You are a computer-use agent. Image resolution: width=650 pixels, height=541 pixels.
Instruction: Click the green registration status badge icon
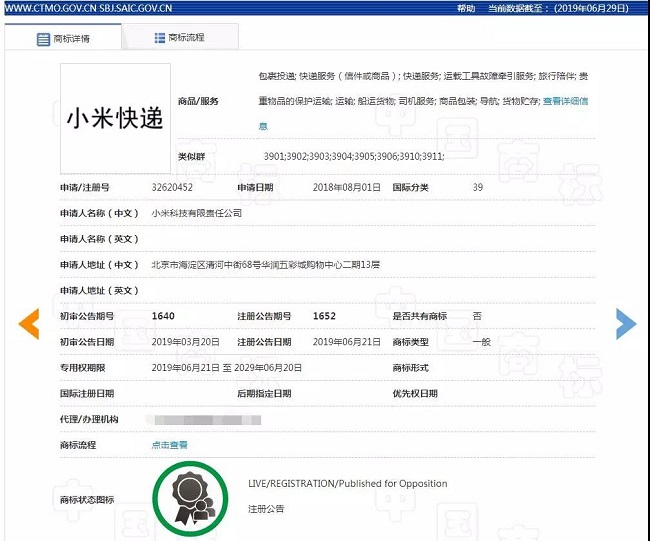point(190,498)
